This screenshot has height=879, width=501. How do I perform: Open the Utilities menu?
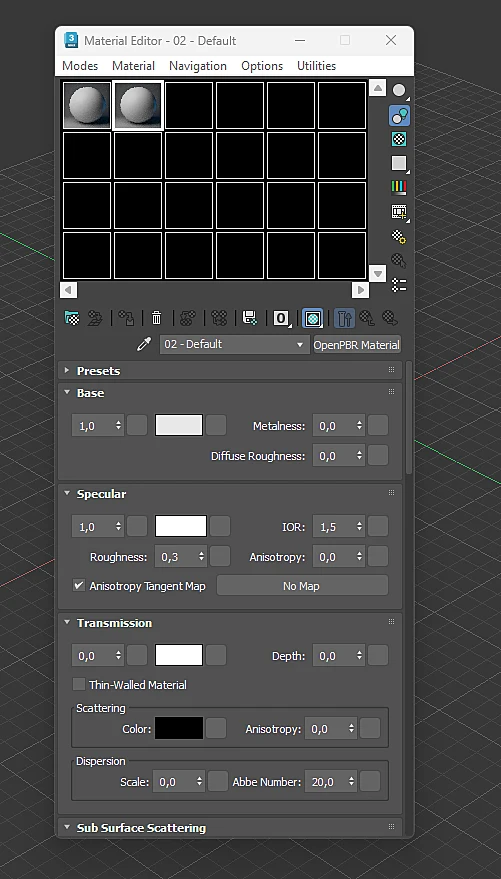point(317,66)
